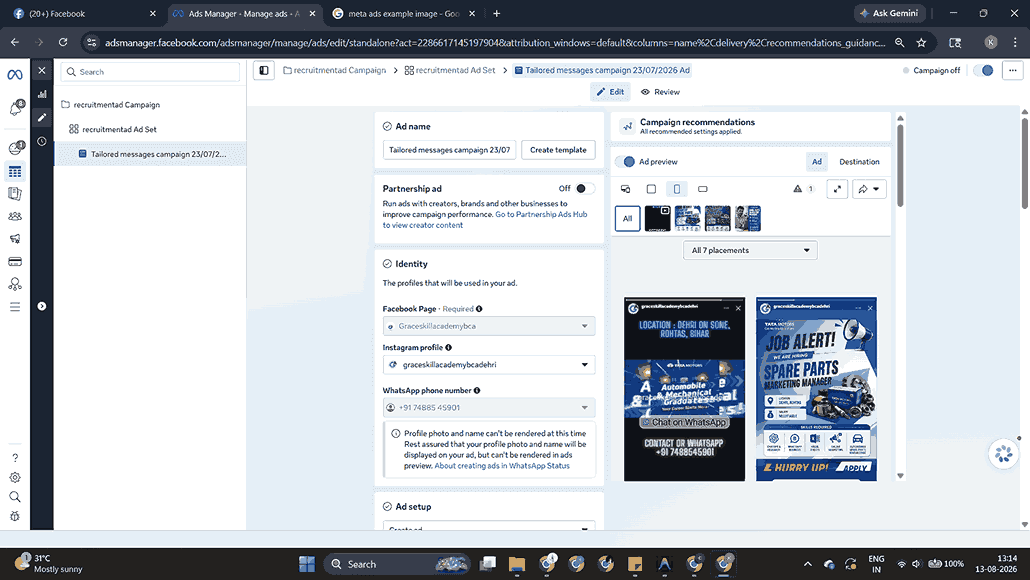Toggle the Campaign off switch
This screenshot has height=580, width=1030.
pyautogui.click(x=983, y=70)
